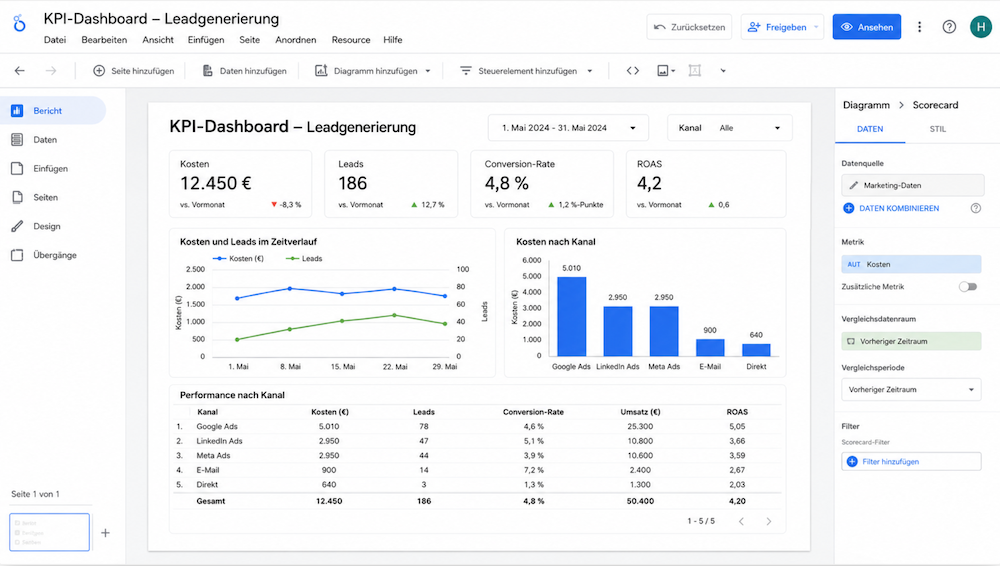Viewport: 1000px width, 566px height.
Task: Open the three-dot more options menu
Action: pos(919,27)
